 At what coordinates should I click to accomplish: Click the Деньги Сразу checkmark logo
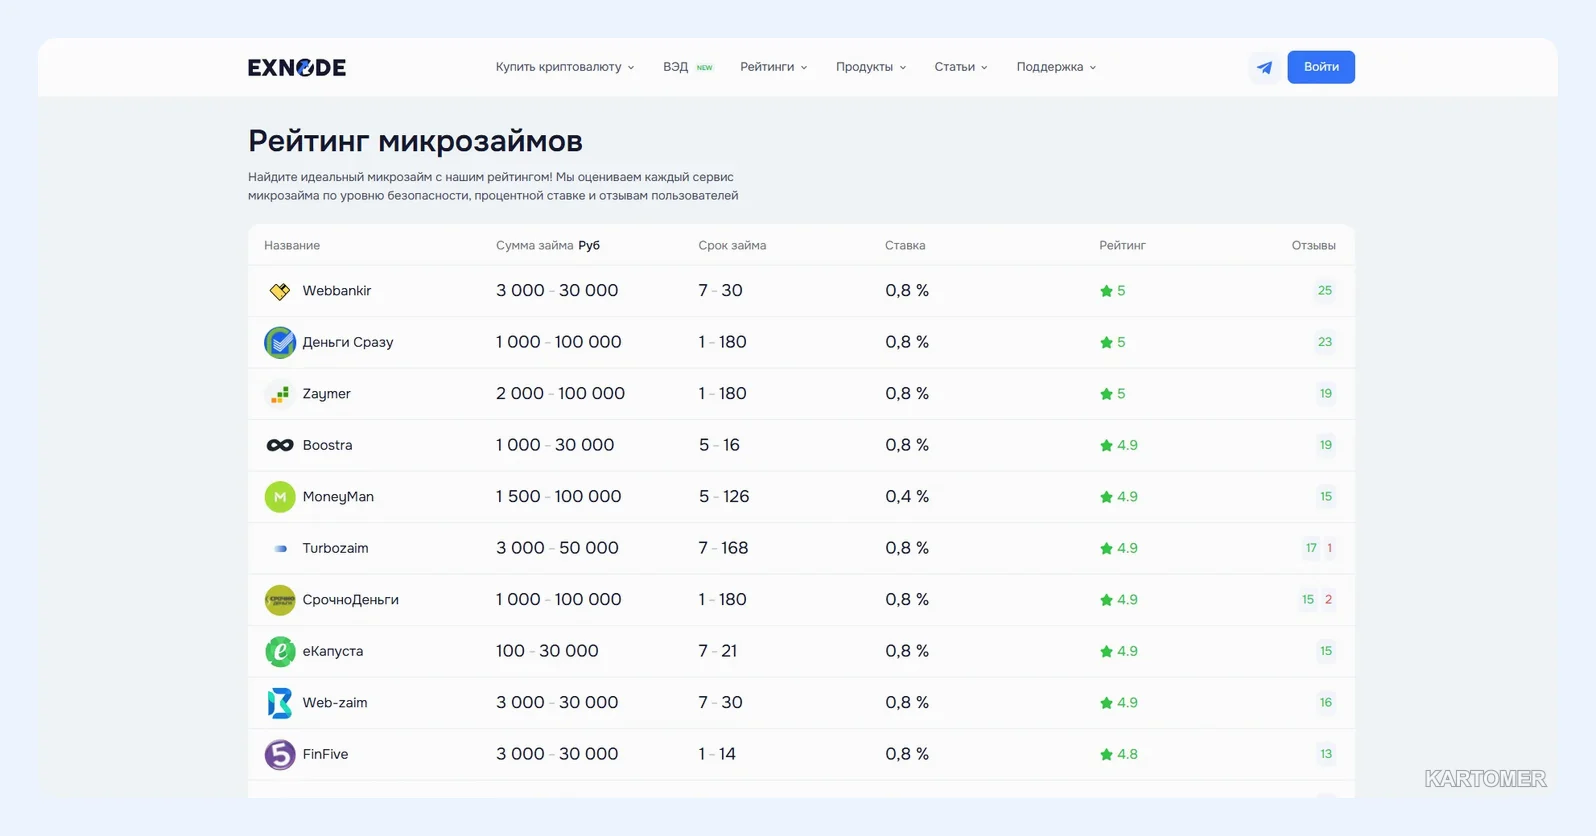click(280, 342)
